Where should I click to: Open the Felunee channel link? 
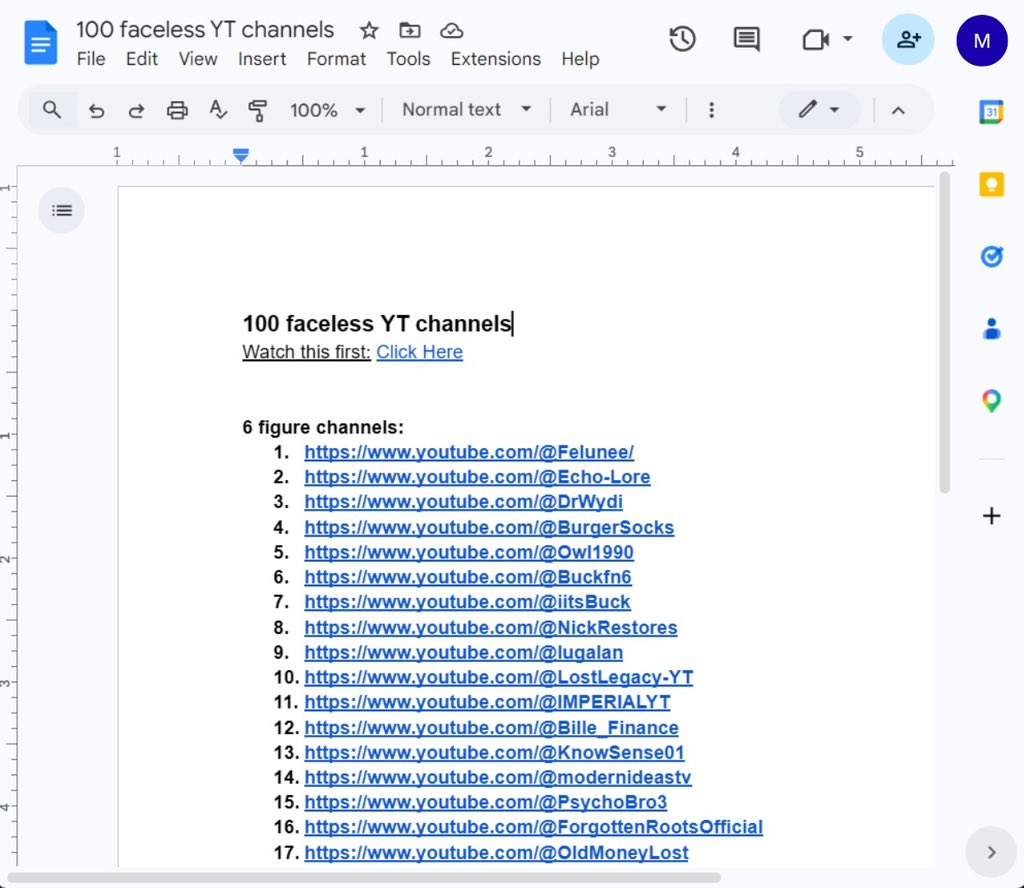coord(469,452)
